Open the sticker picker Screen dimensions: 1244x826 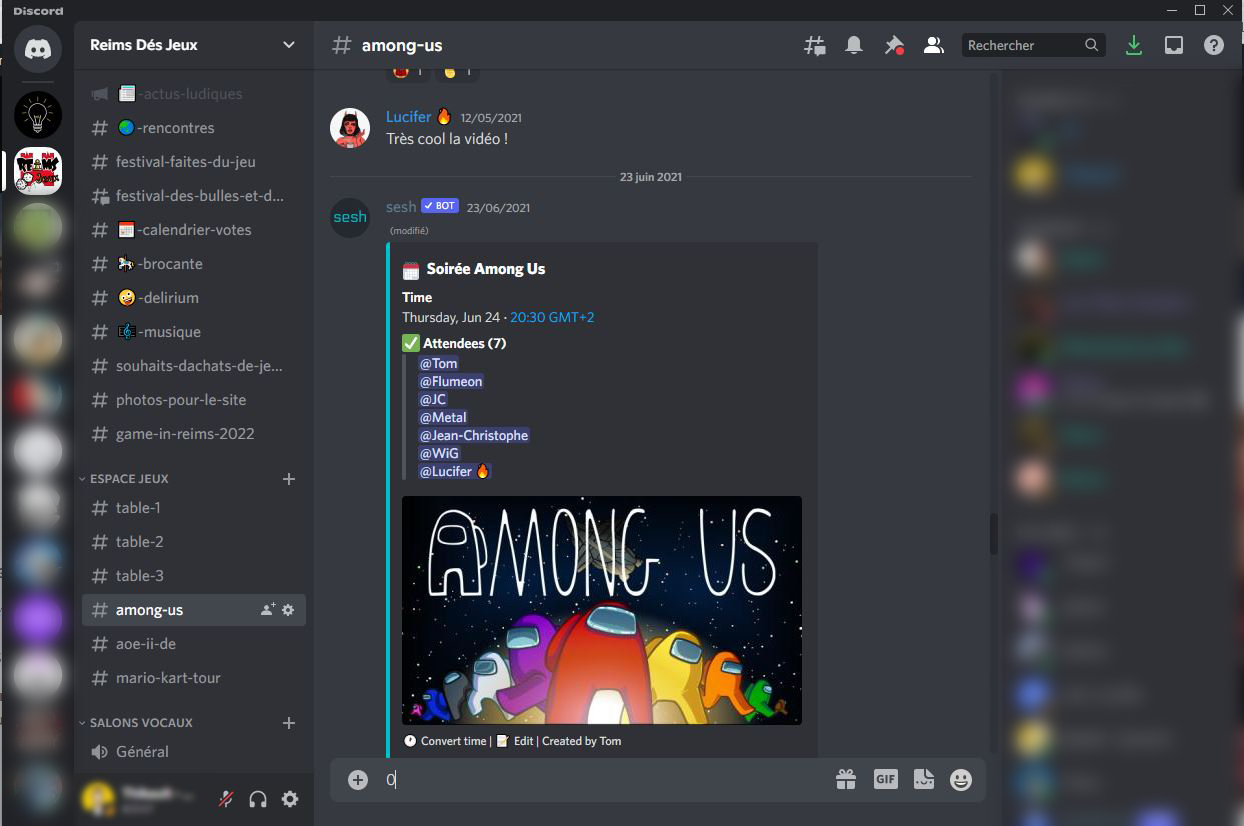coord(924,780)
